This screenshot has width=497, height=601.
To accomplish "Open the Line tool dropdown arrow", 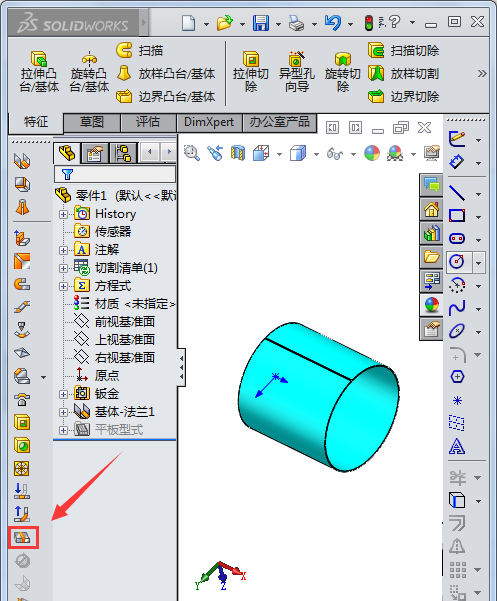I will pyautogui.click(x=479, y=194).
